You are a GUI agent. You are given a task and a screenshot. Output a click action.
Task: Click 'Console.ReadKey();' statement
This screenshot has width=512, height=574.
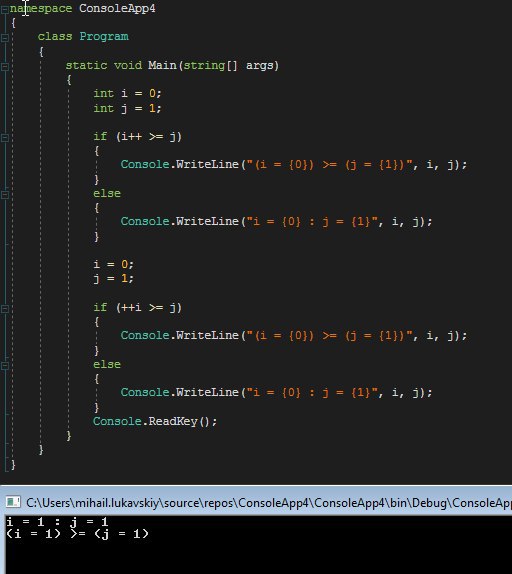pos(155,421)
